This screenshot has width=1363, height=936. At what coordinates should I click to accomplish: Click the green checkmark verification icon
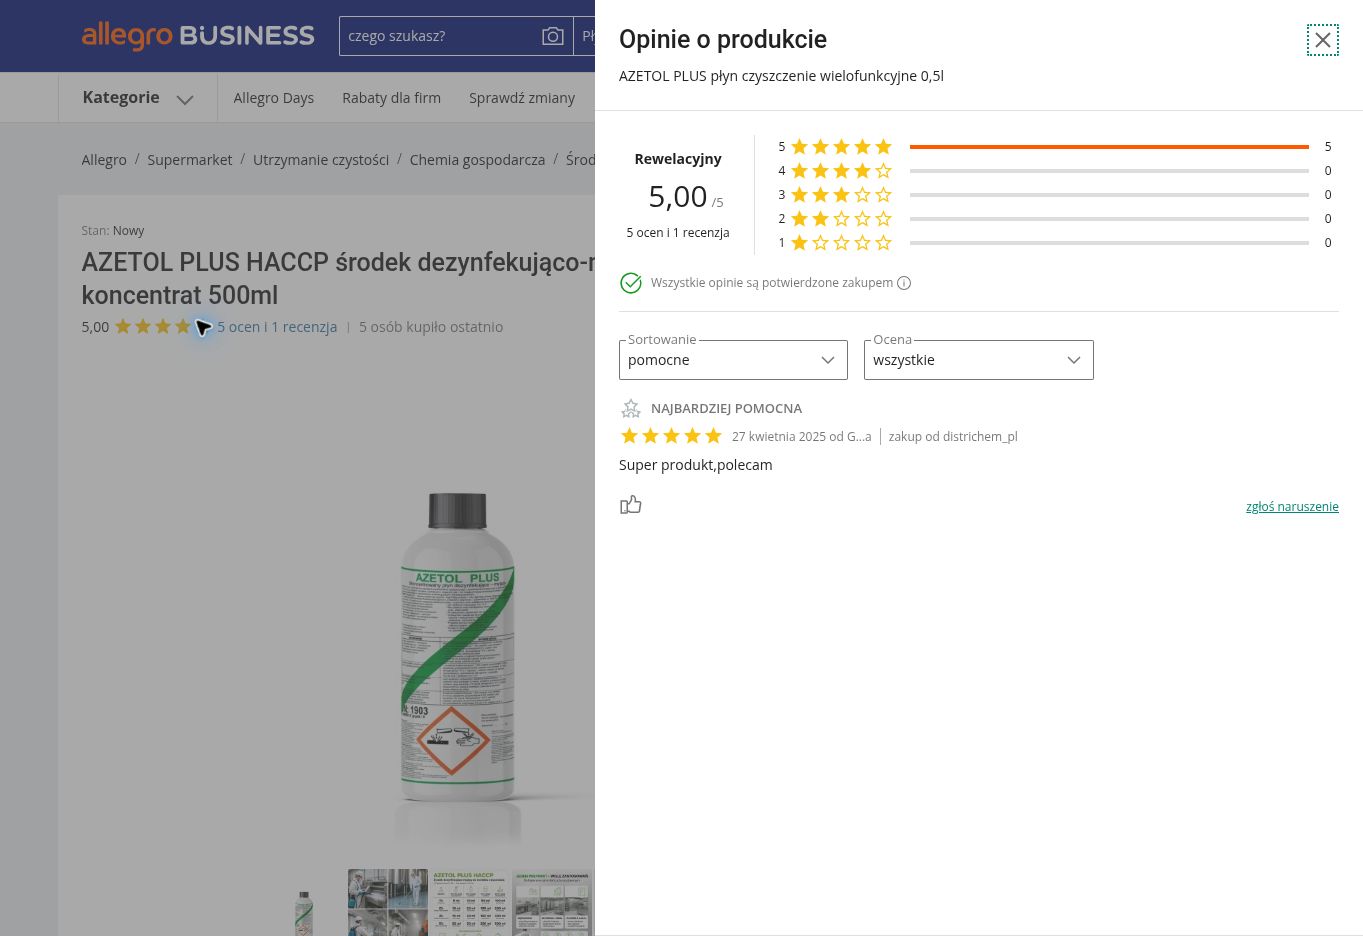[631, 283]
